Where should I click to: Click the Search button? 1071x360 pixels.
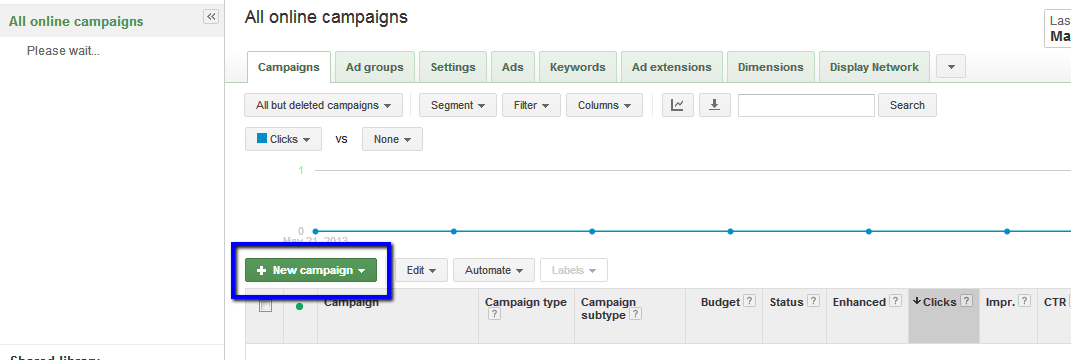[907, 105]
